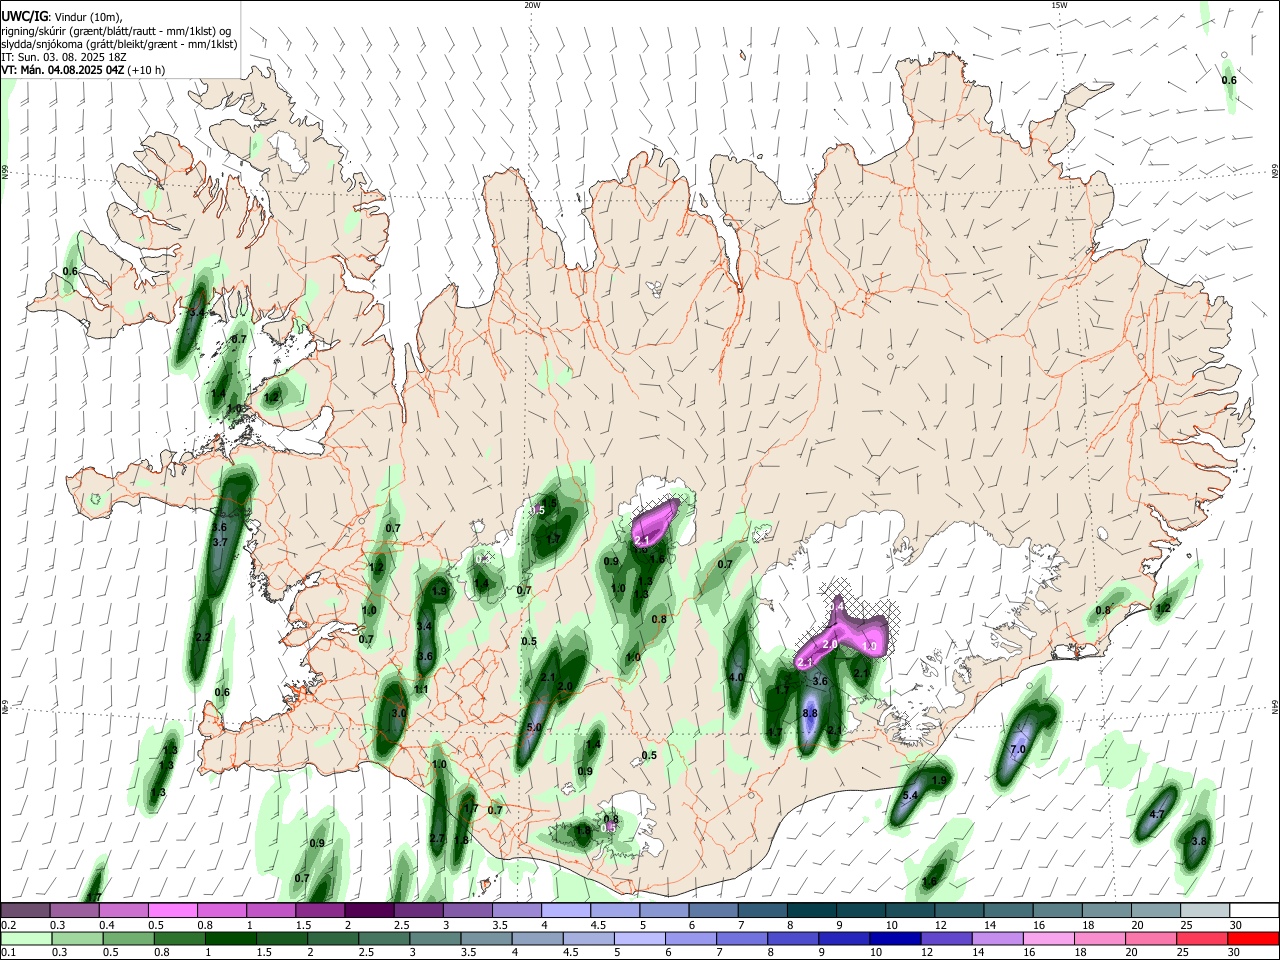Image resolution: width=1280 pixels, height=960 pixels.
Task: Click the precipitation value '2.7'
Action: 437,838
